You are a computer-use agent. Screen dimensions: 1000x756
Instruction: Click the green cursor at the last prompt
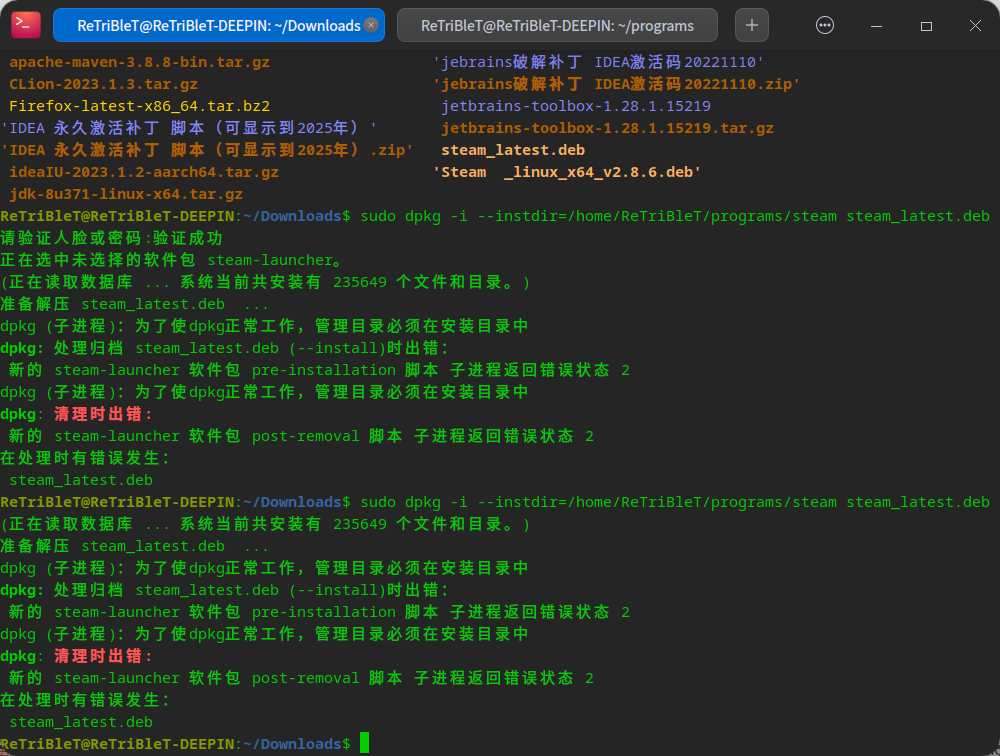[x=365, y=743]
